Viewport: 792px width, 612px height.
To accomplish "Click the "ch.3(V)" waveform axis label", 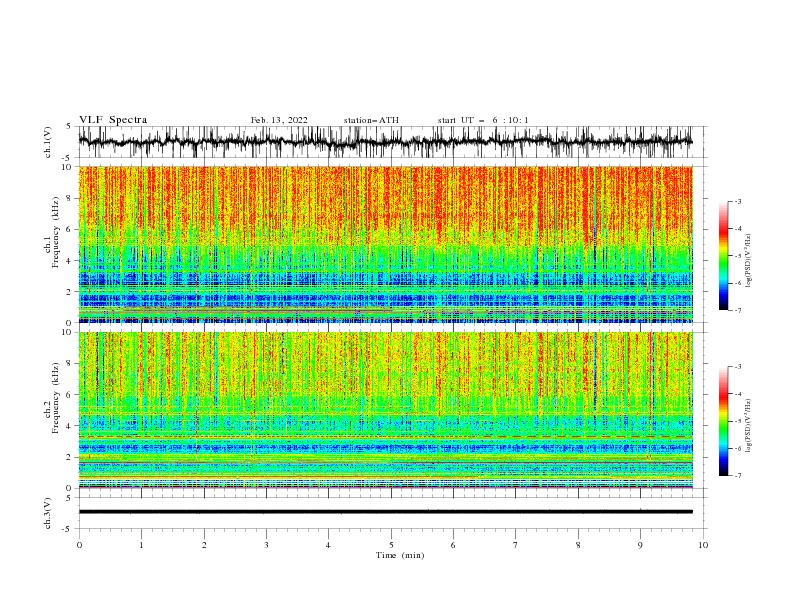I will (48, 513).
